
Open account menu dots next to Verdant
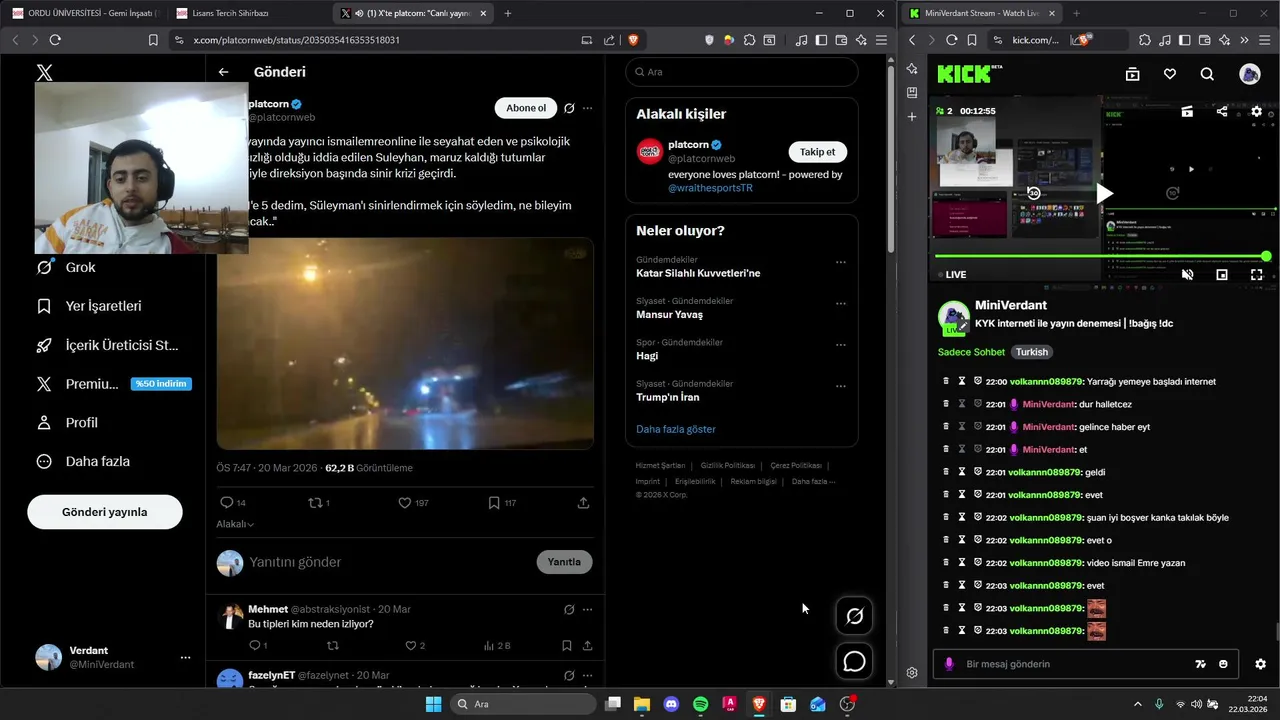click(x=185, y=657)
